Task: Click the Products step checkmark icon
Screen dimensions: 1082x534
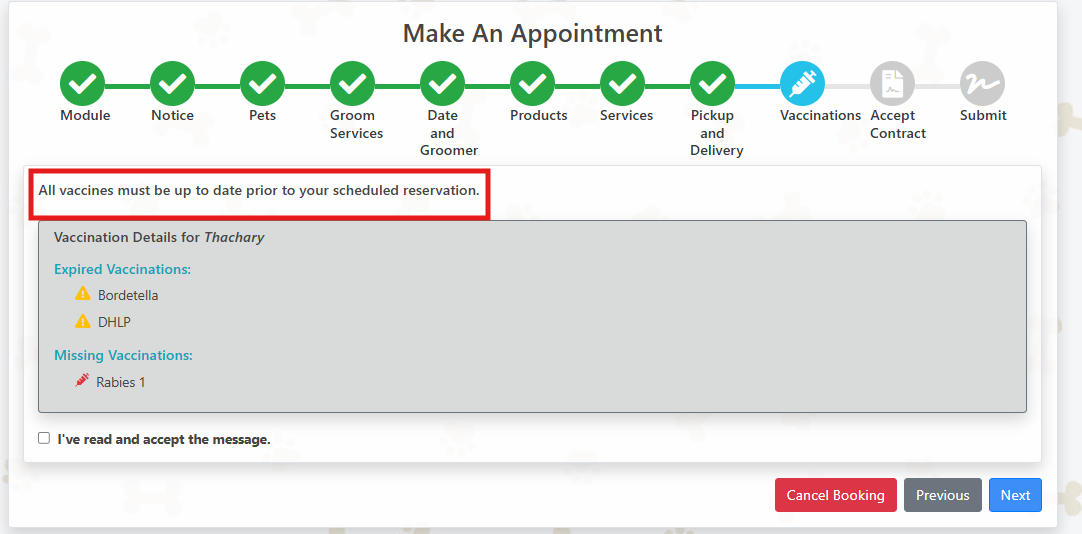Action: pos(533,84)
